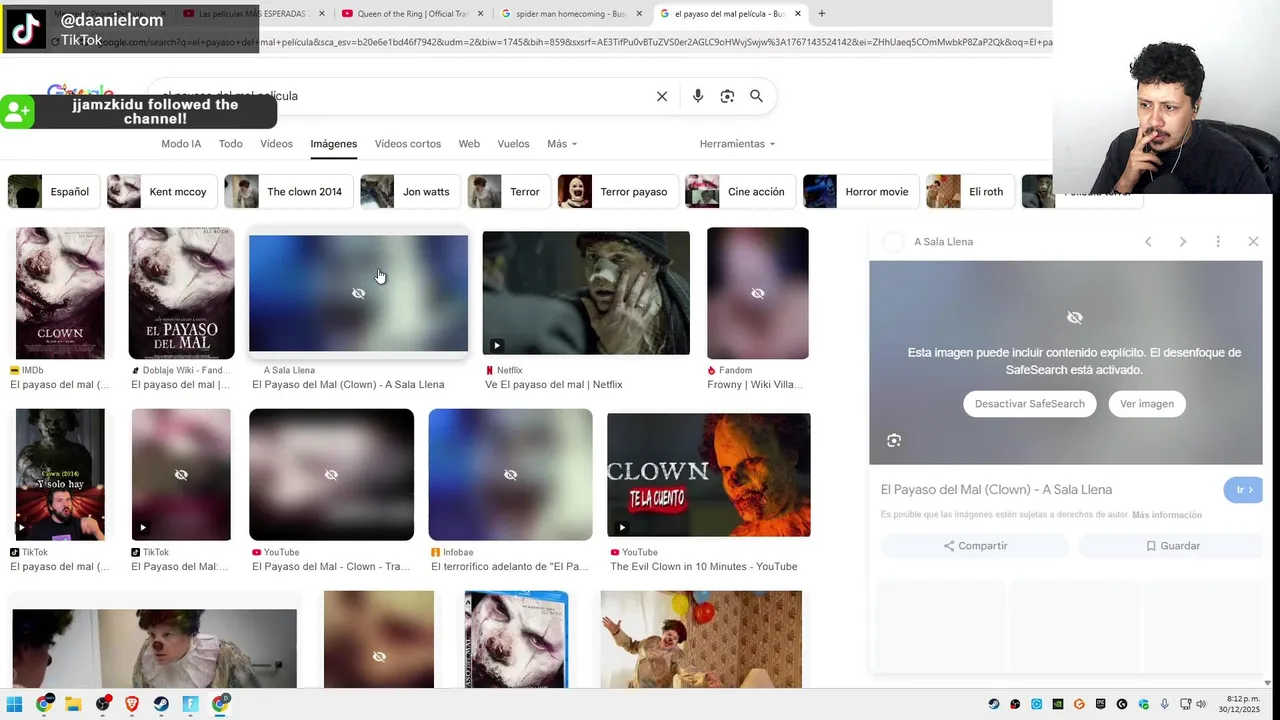The image size is (1280, 720).
Task: Select the Imágenes tab
Action: pos(333,144)
